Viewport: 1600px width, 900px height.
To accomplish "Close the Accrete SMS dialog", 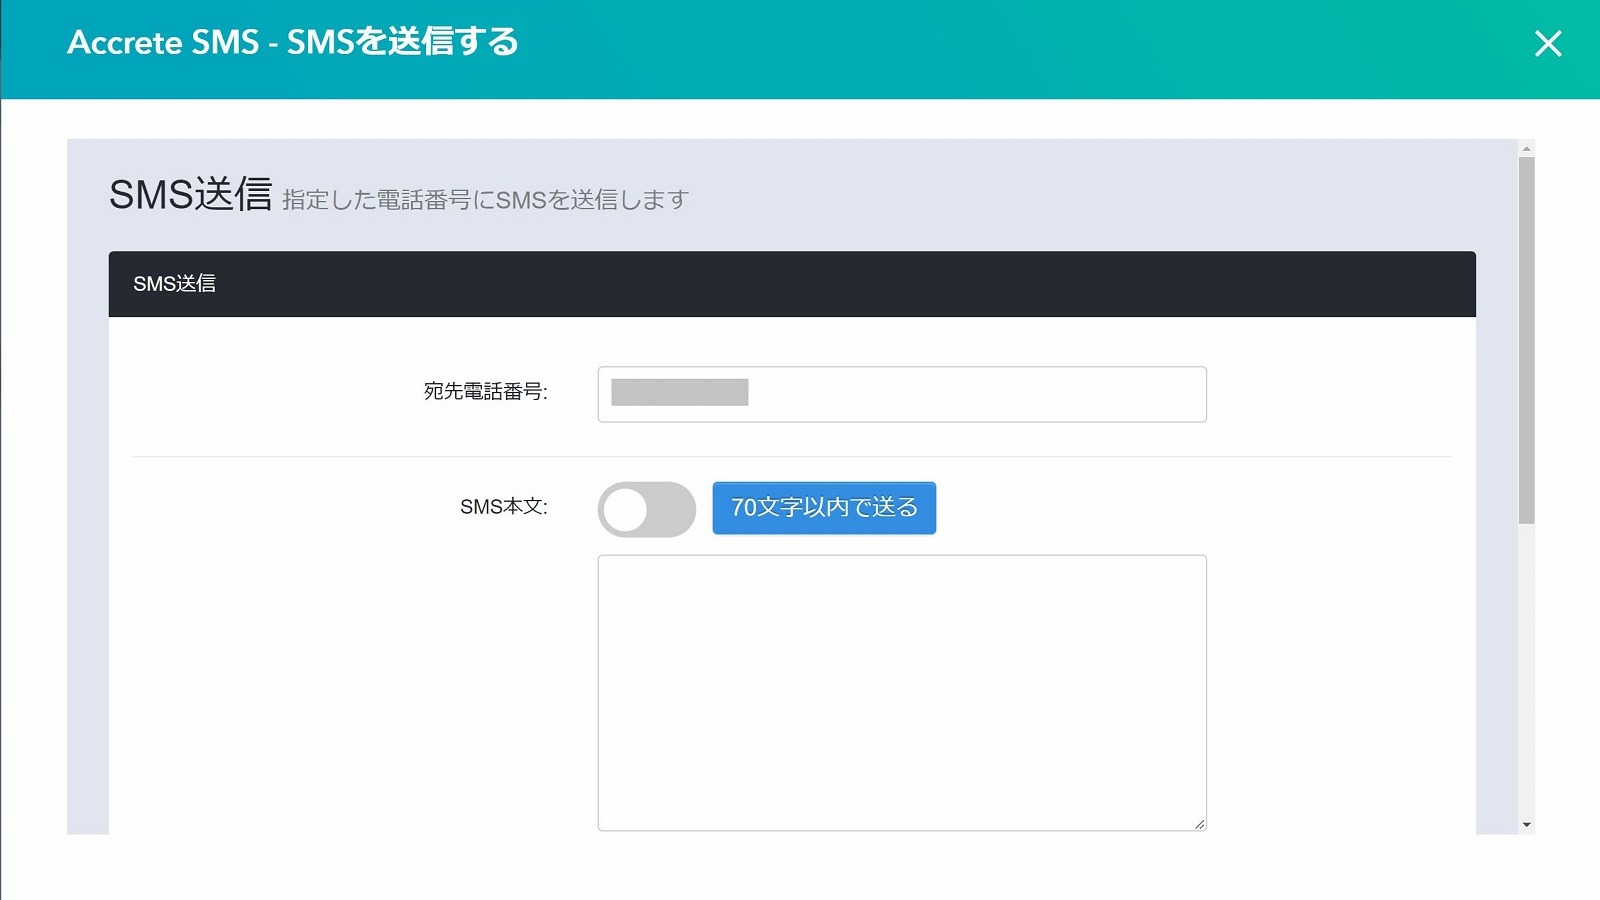I will pos(1547,43).
